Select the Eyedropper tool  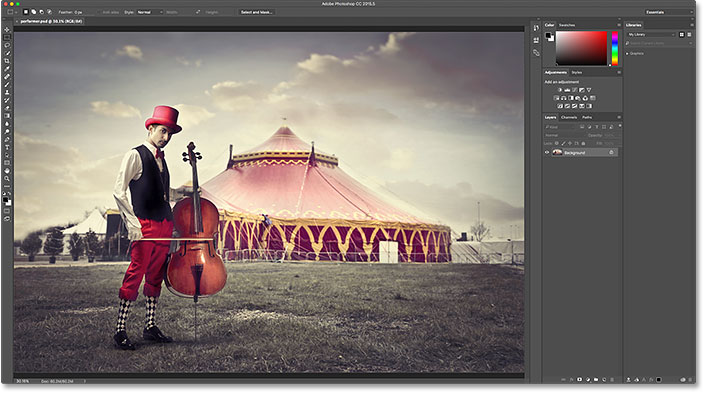click(7, 68)
